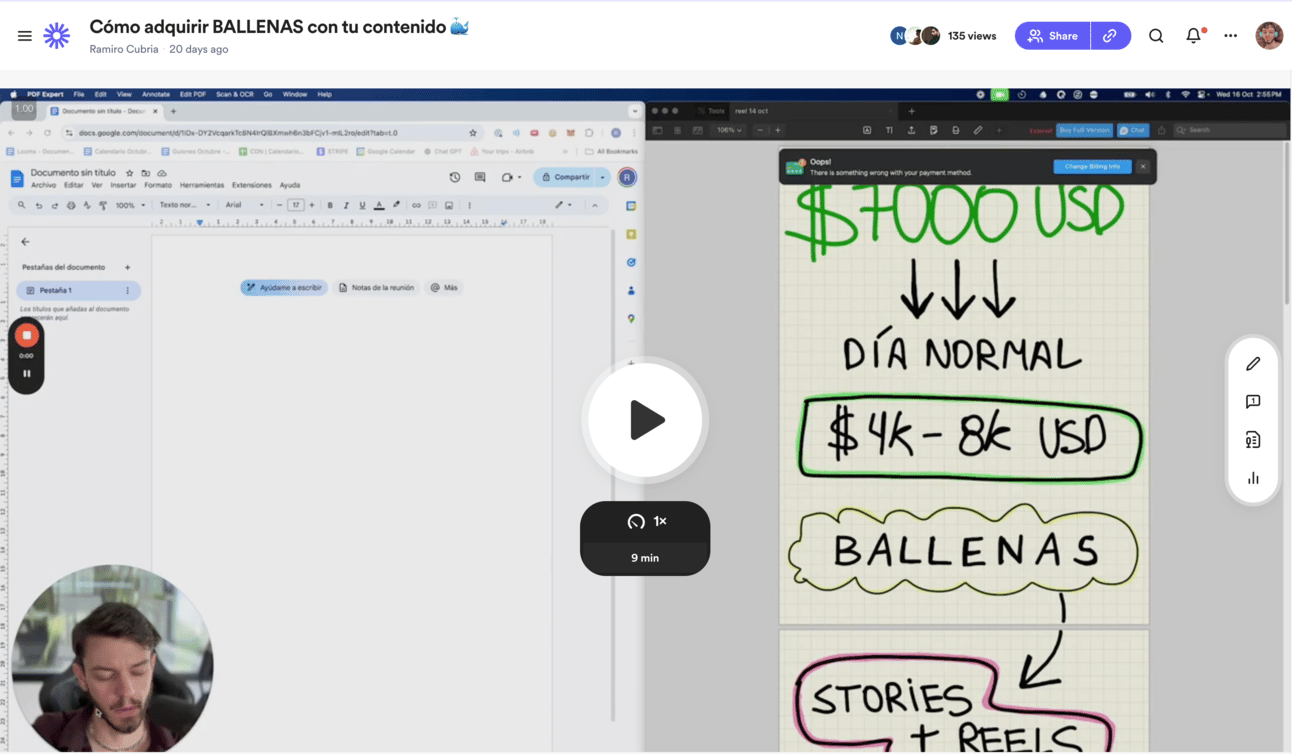Image resolution: width=1292 pixels, height=754 pixels.
Task: Open Pestaña 1 three-dot options
Action: point(127,290)
